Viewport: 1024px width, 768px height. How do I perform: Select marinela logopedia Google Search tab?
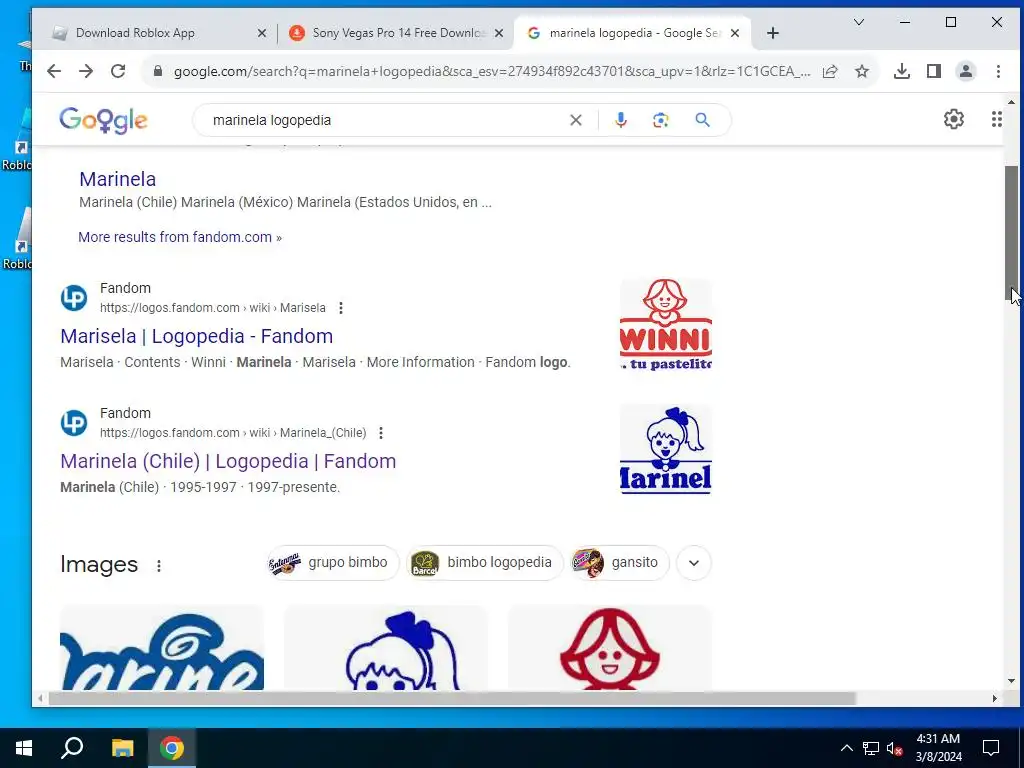pos(633,33)
